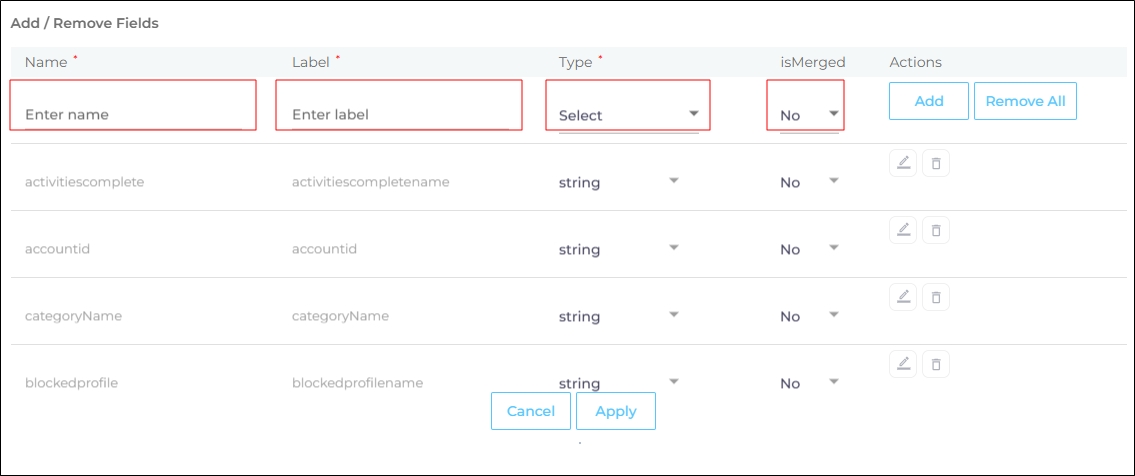Click into the Enter label text field
This screenshot has height=476, width=1135.
click(400, 114)
